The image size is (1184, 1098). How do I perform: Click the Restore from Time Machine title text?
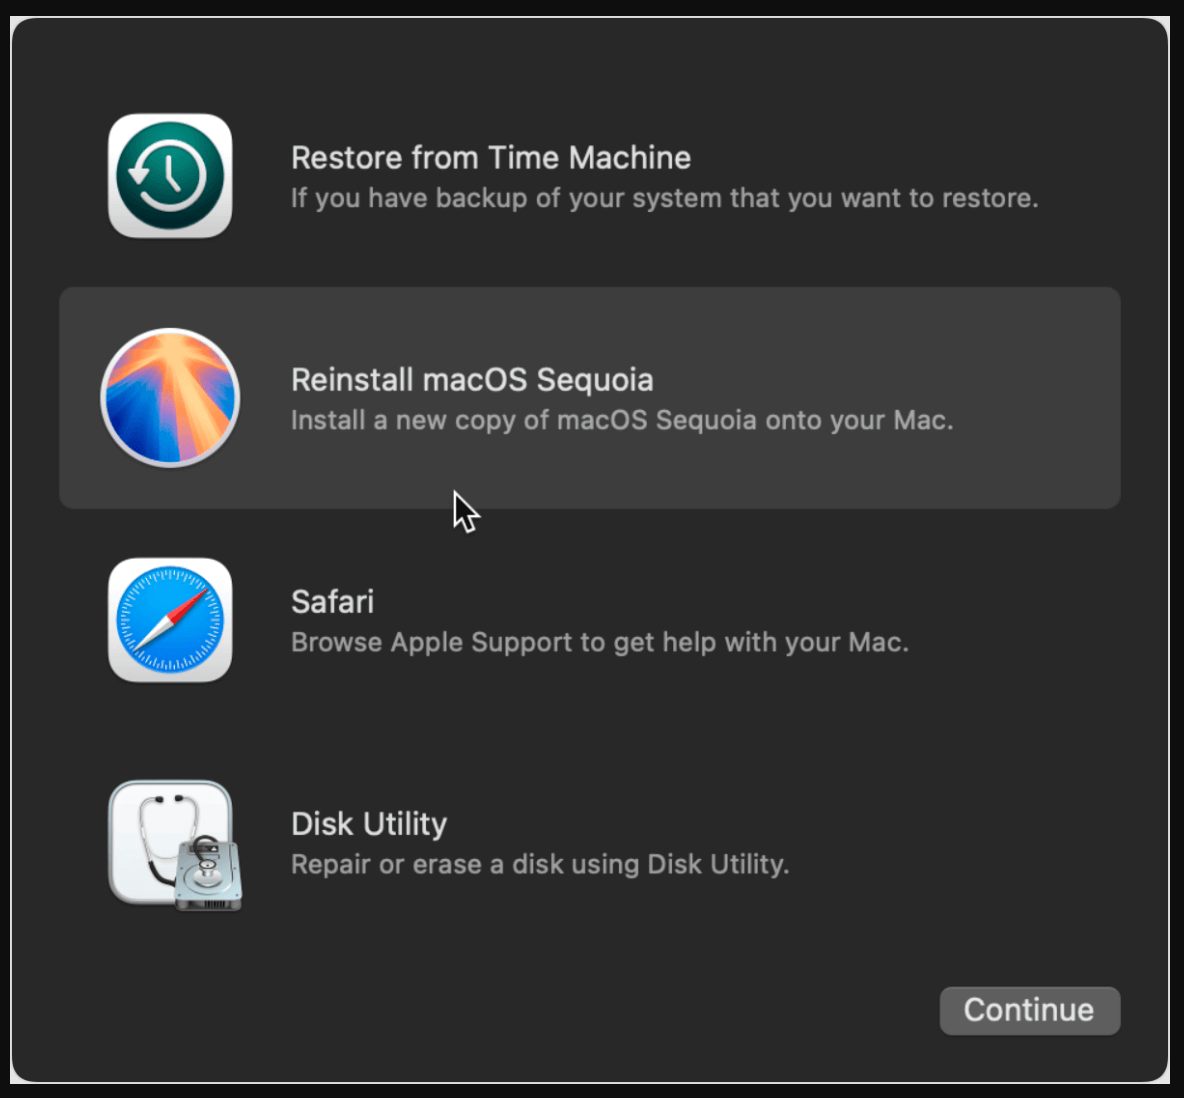coord(490,157)
